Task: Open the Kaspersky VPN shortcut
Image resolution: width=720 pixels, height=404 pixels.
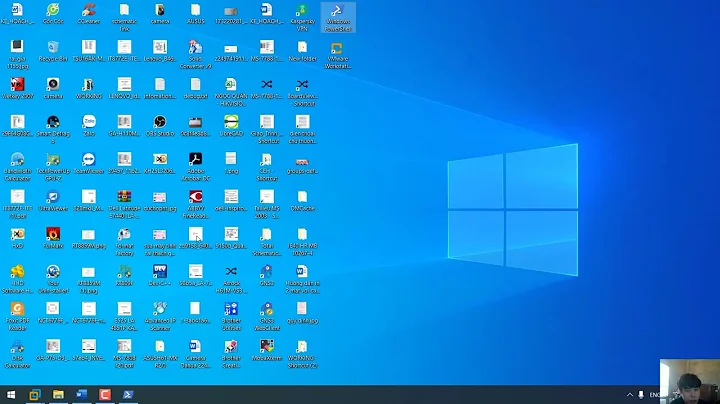Action: click(302, 17)
